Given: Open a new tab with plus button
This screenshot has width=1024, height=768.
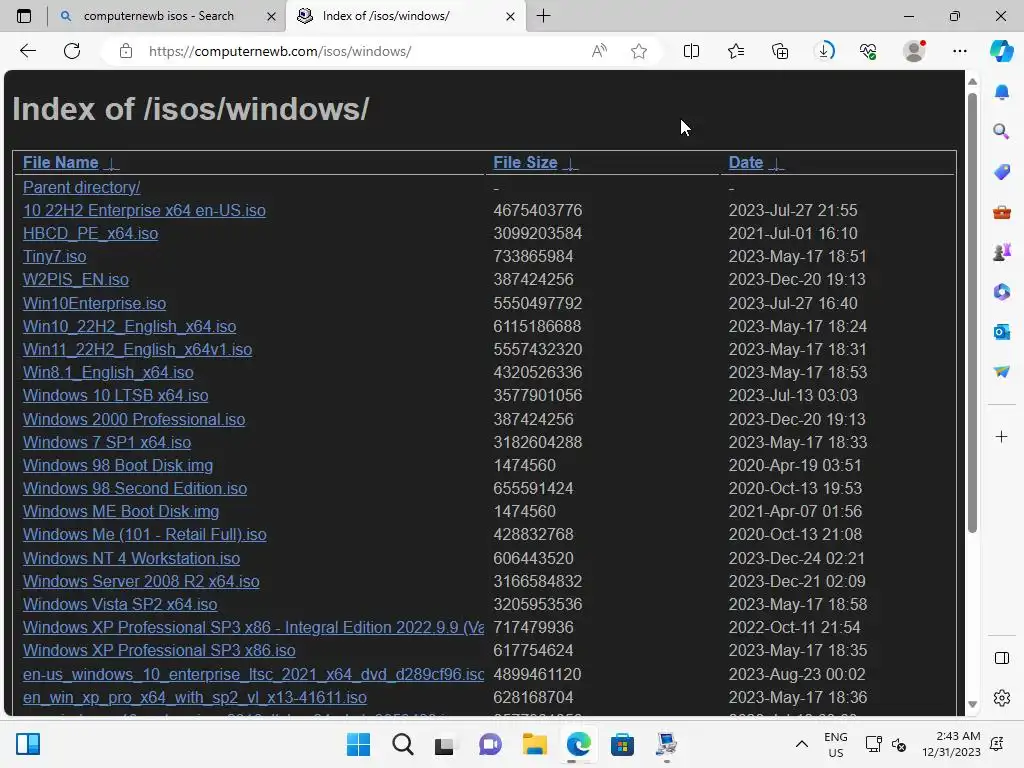Looking at the screenshot, I should [543, 16].
